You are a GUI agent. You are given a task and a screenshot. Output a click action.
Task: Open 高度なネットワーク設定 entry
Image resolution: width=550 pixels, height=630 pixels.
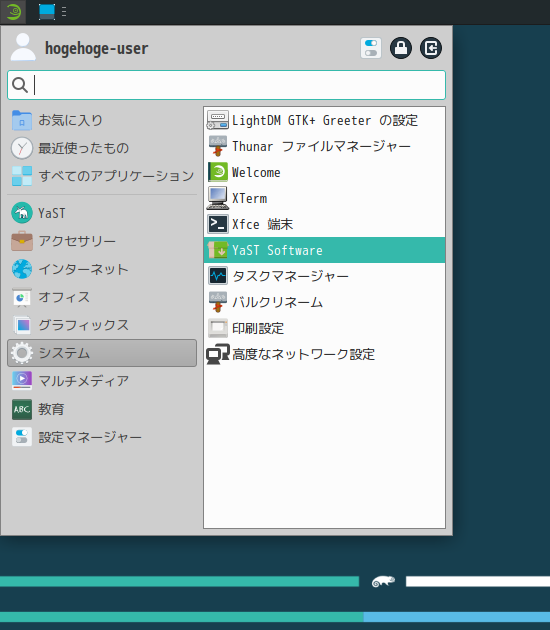coord(325,354)
